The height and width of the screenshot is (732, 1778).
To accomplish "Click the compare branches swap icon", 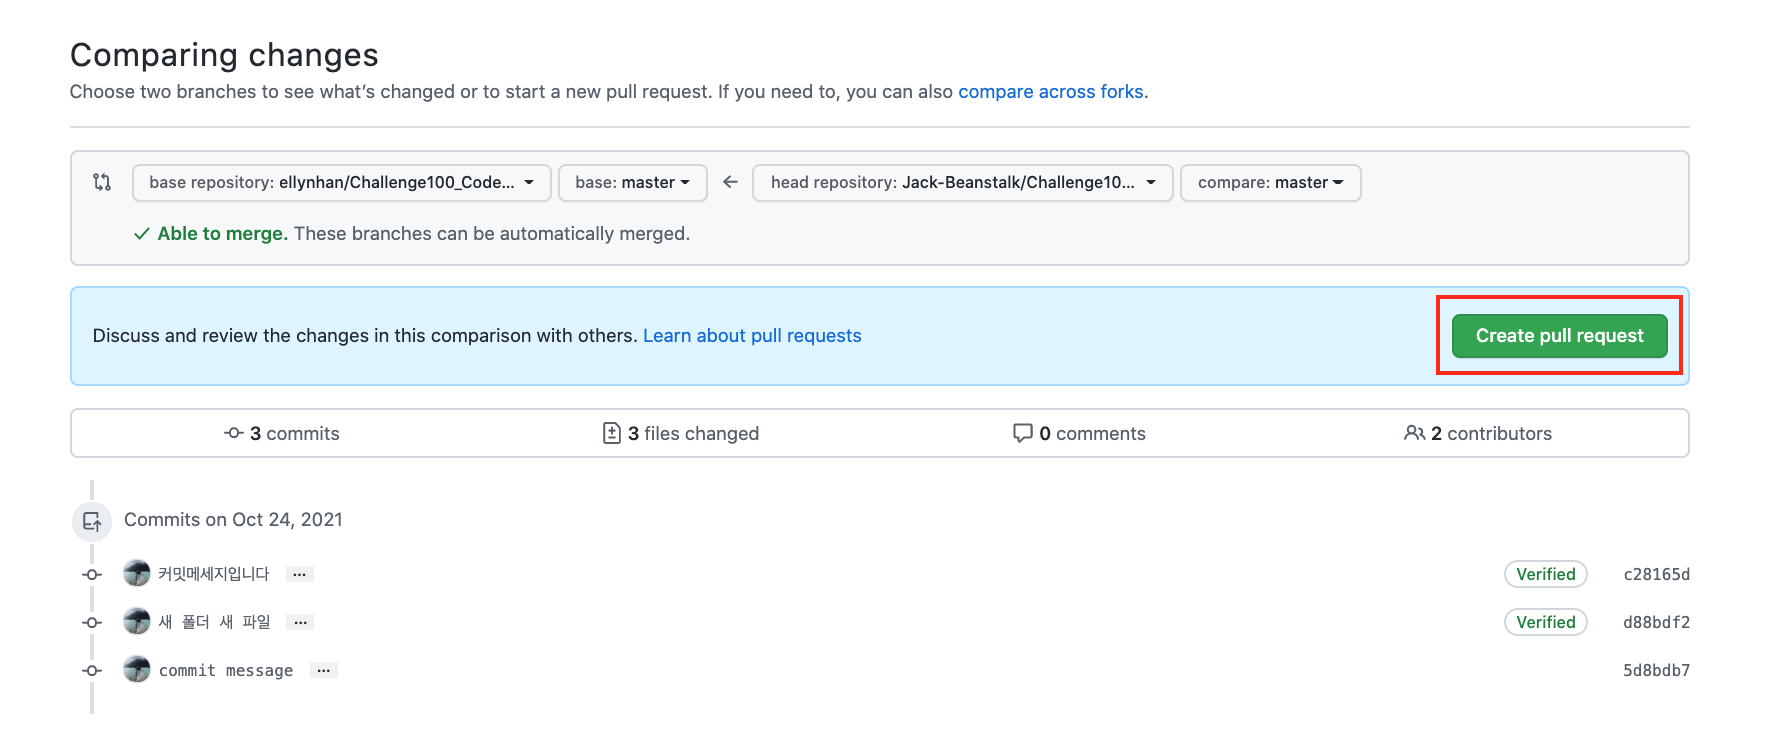I will (102, 182).
